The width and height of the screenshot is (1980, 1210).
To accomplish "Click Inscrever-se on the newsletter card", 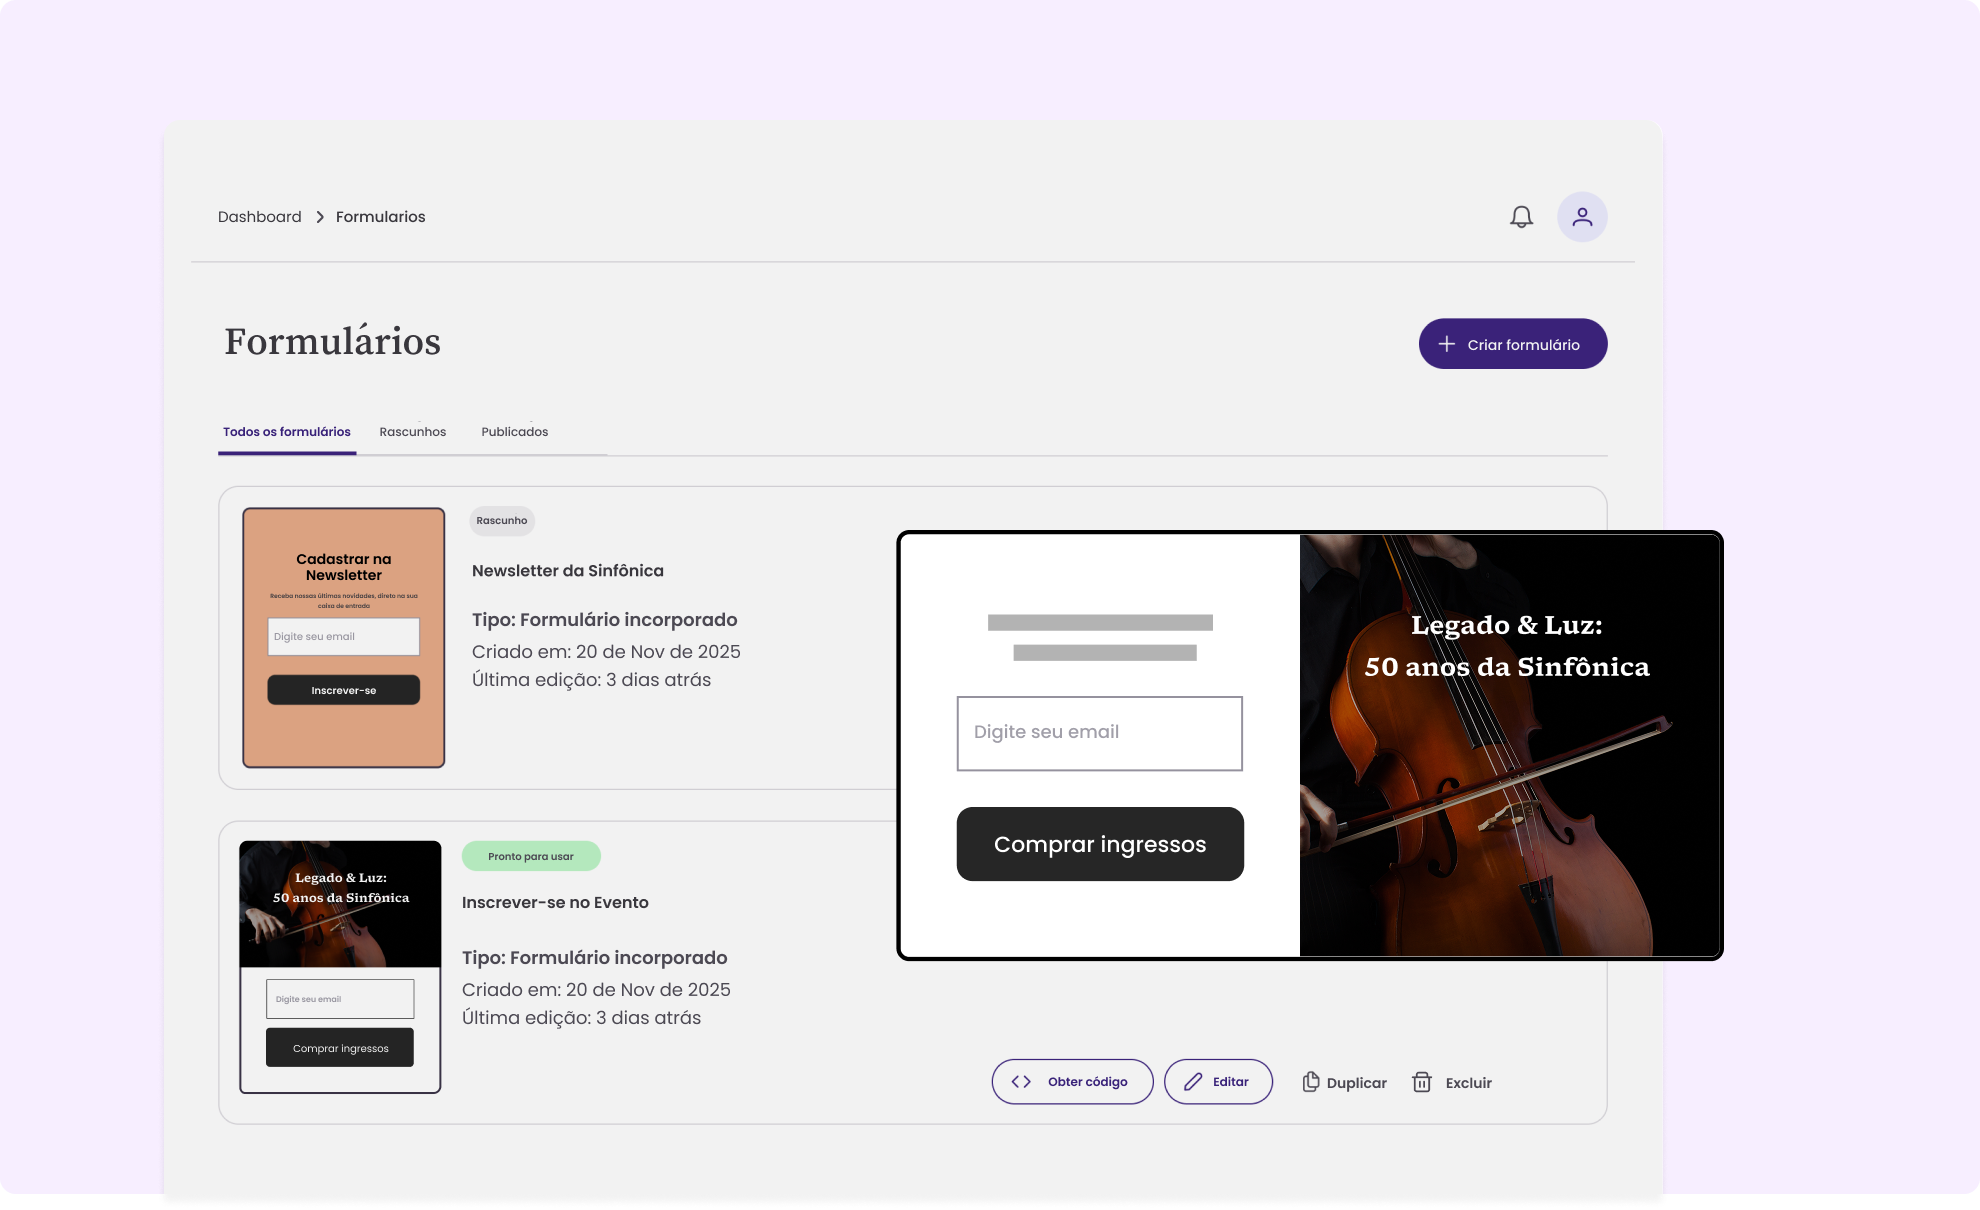I will click(x=343, y=690).
